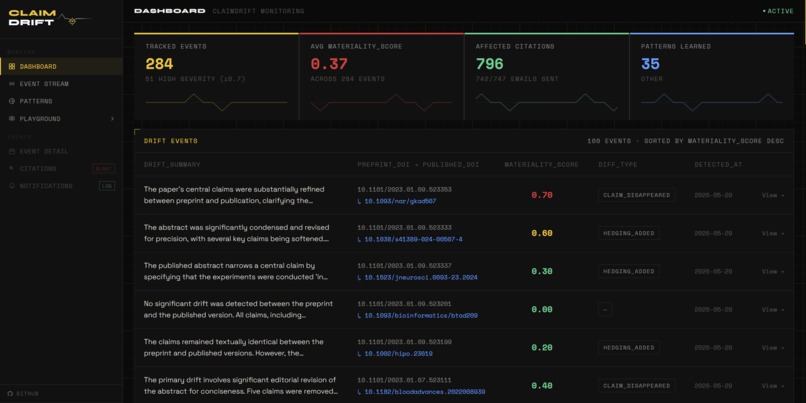Click the Tracked Events sparkline chart
Viewport: 806px width, 403px height.
click(x=216, y=102)
